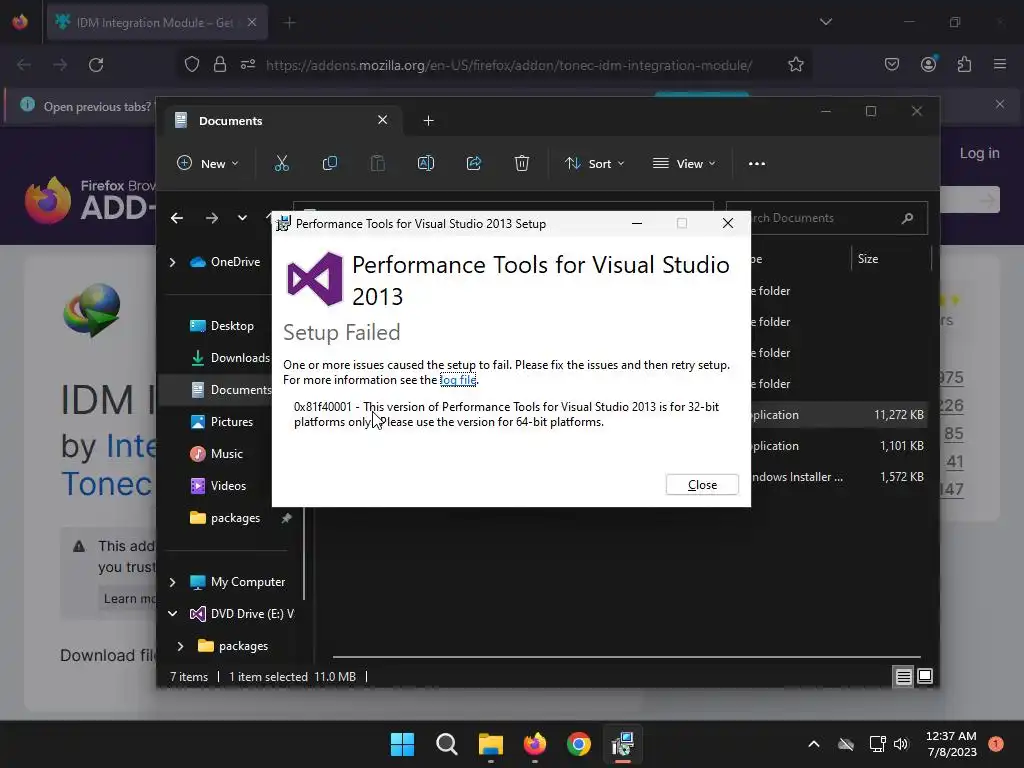Click the Close button in Setup Failed dialog

(702, 485)
